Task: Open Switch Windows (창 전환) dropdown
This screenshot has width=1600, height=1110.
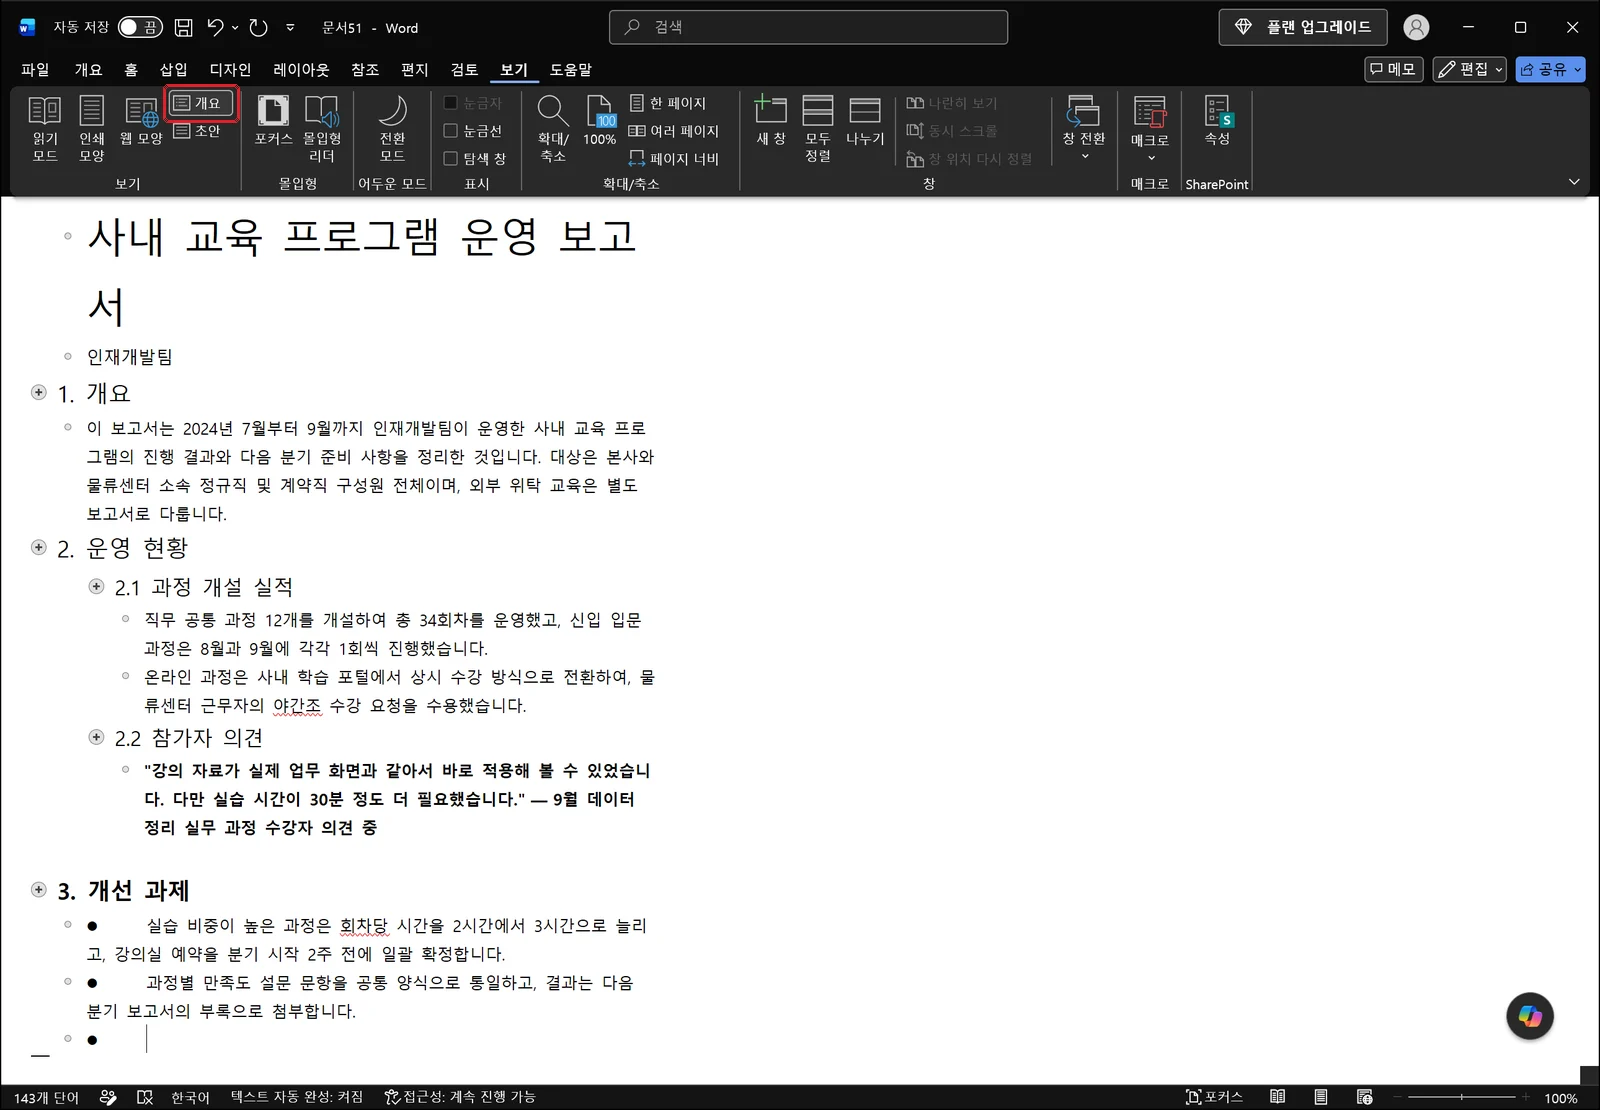Action: (x=1084, y=129)
